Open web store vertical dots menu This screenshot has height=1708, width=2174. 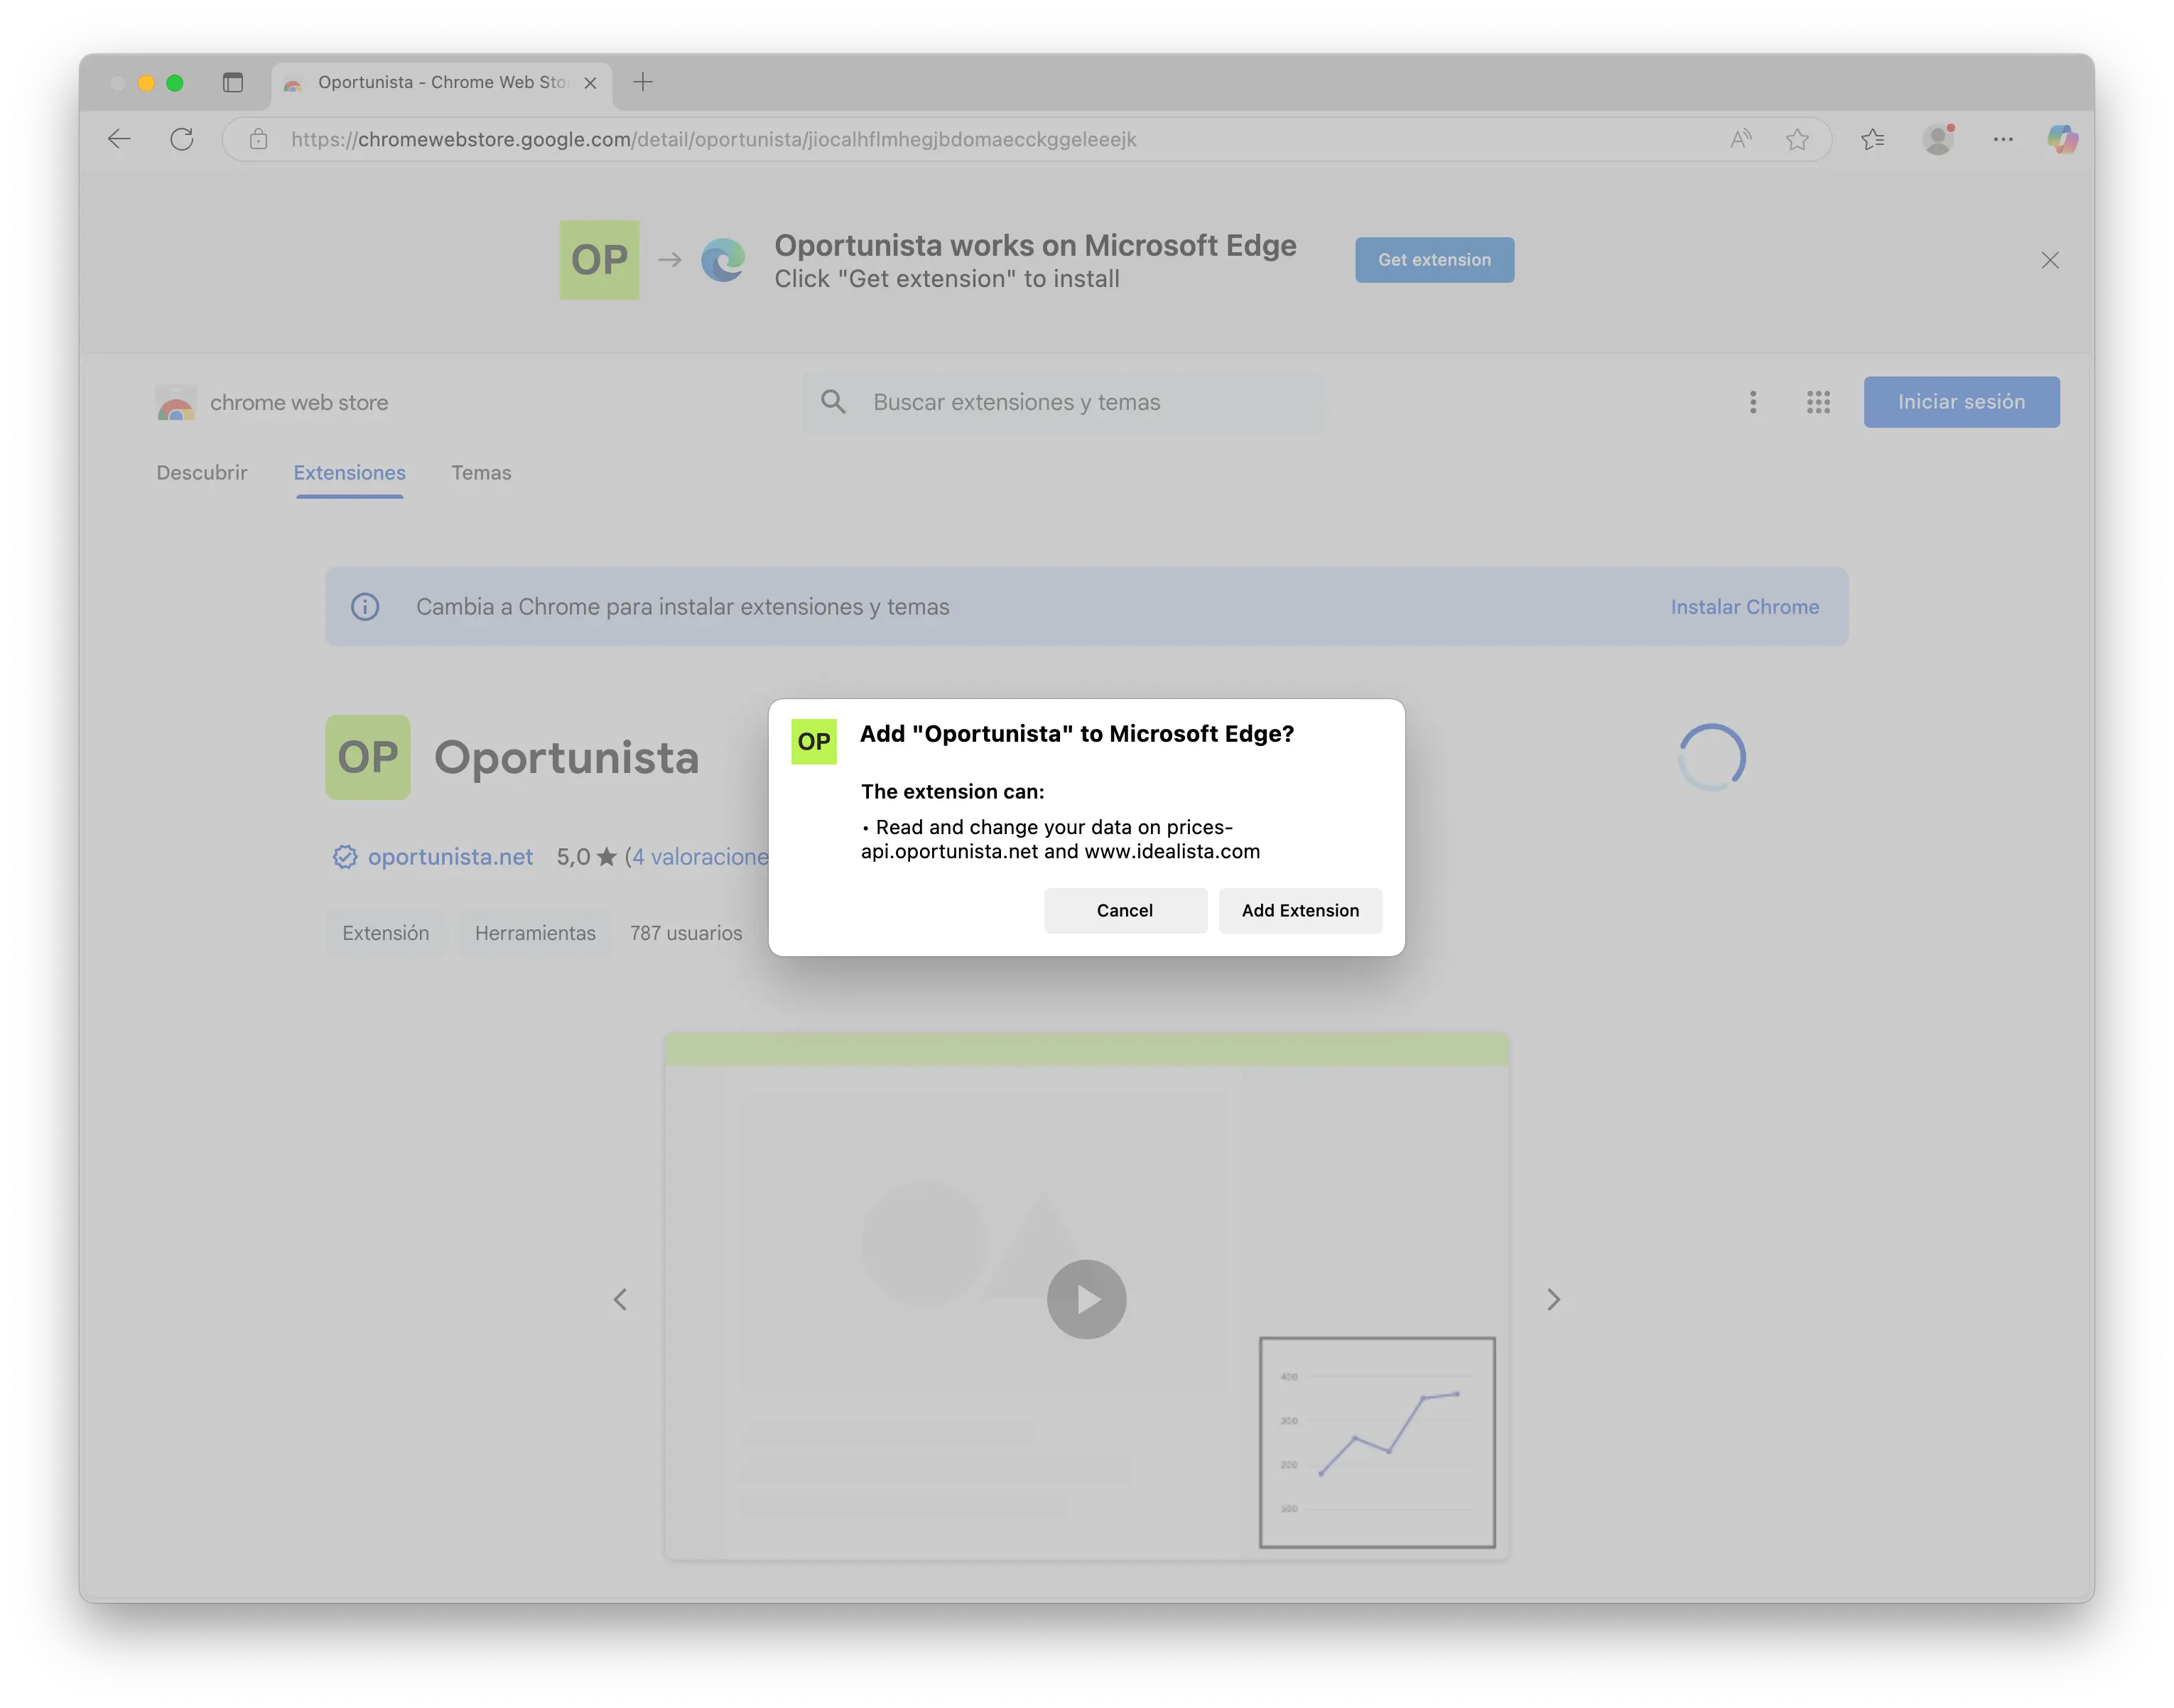pyautogui.click(x=1753, y=402)
